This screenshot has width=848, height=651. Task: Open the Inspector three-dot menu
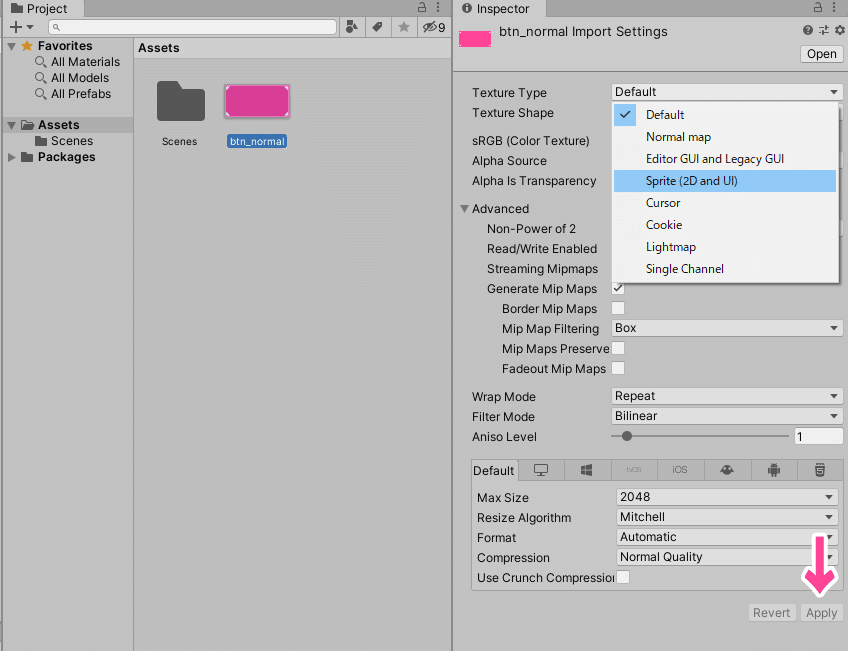[x=834, y=8]
